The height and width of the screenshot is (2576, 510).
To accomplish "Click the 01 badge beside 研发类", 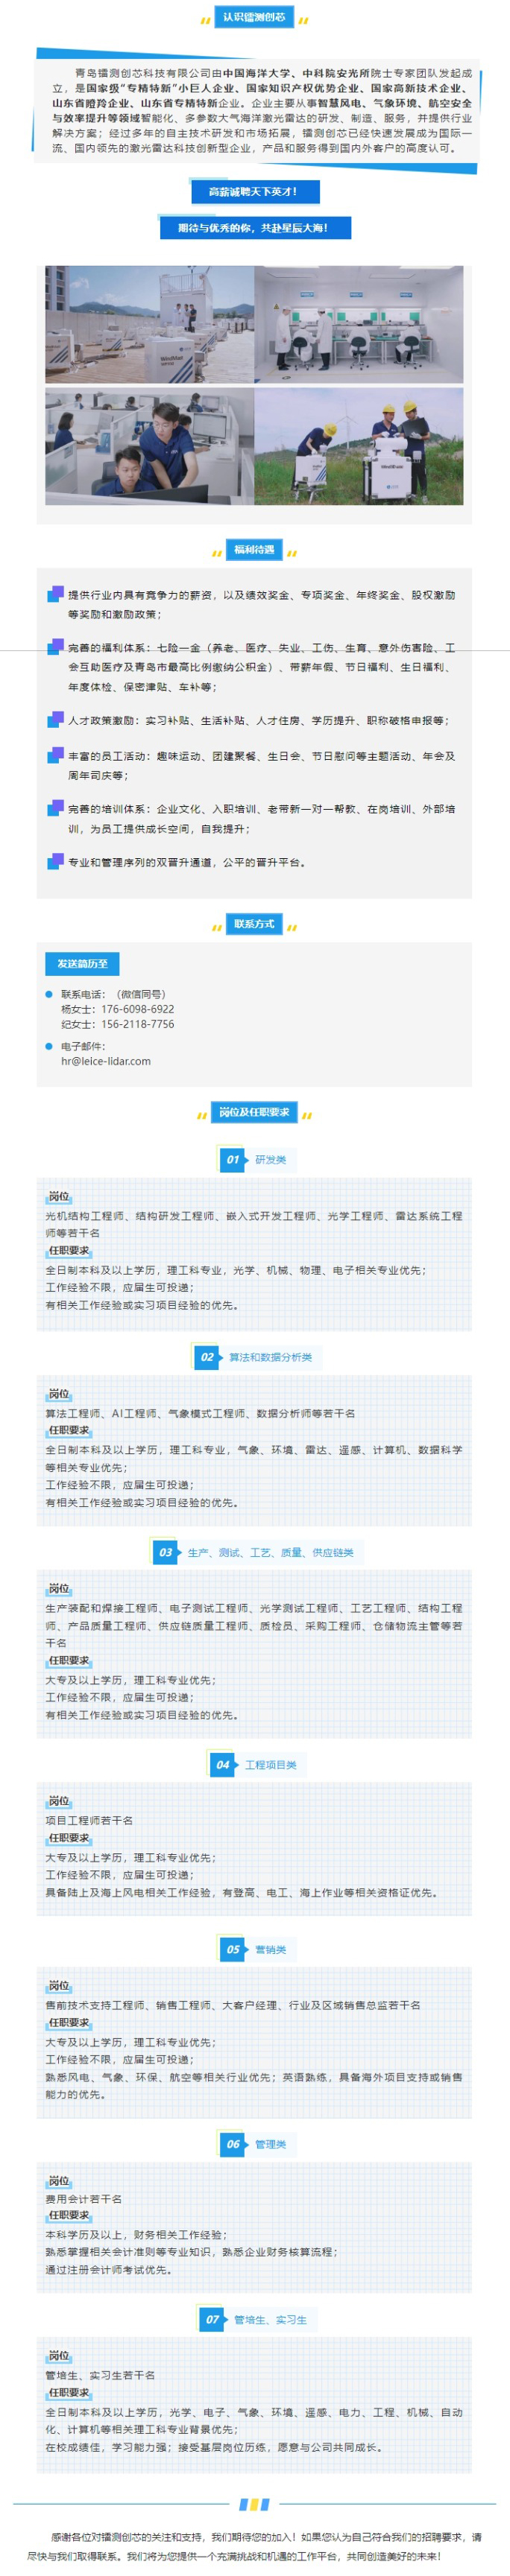I will (232, 1159).
